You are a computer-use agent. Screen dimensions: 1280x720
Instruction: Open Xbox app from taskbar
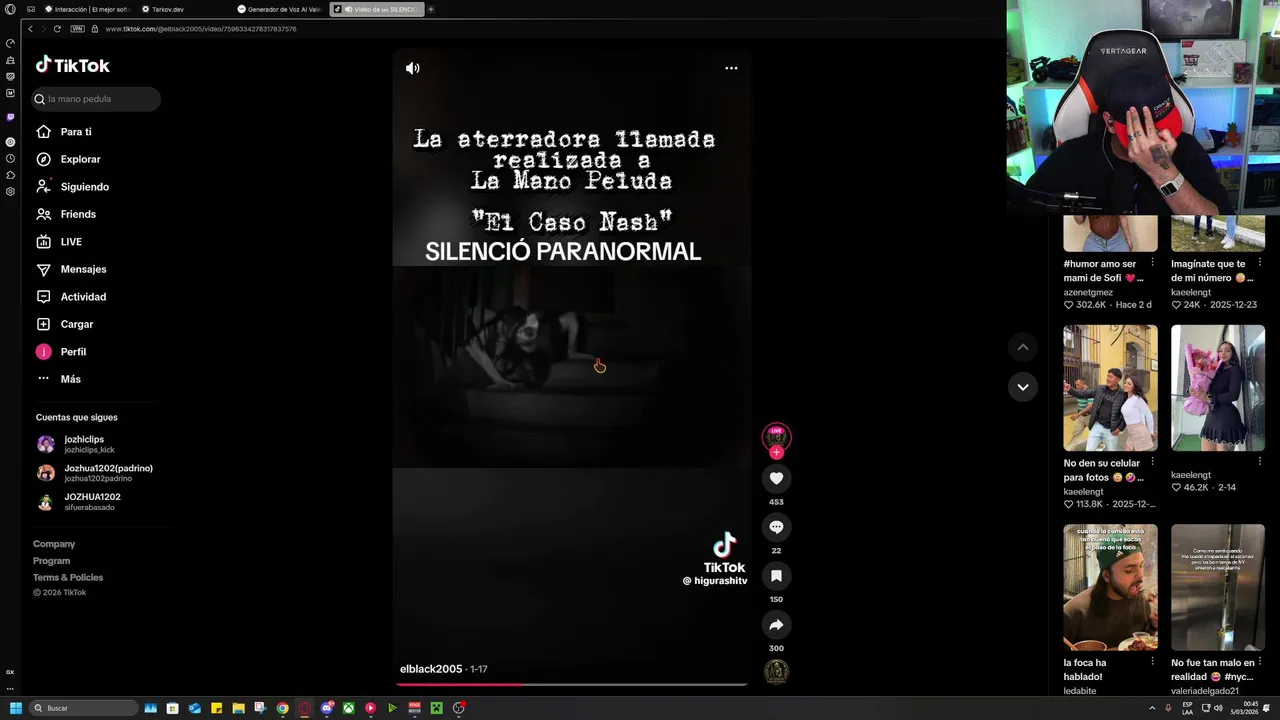pyautogui.click(x=348, y=708)
